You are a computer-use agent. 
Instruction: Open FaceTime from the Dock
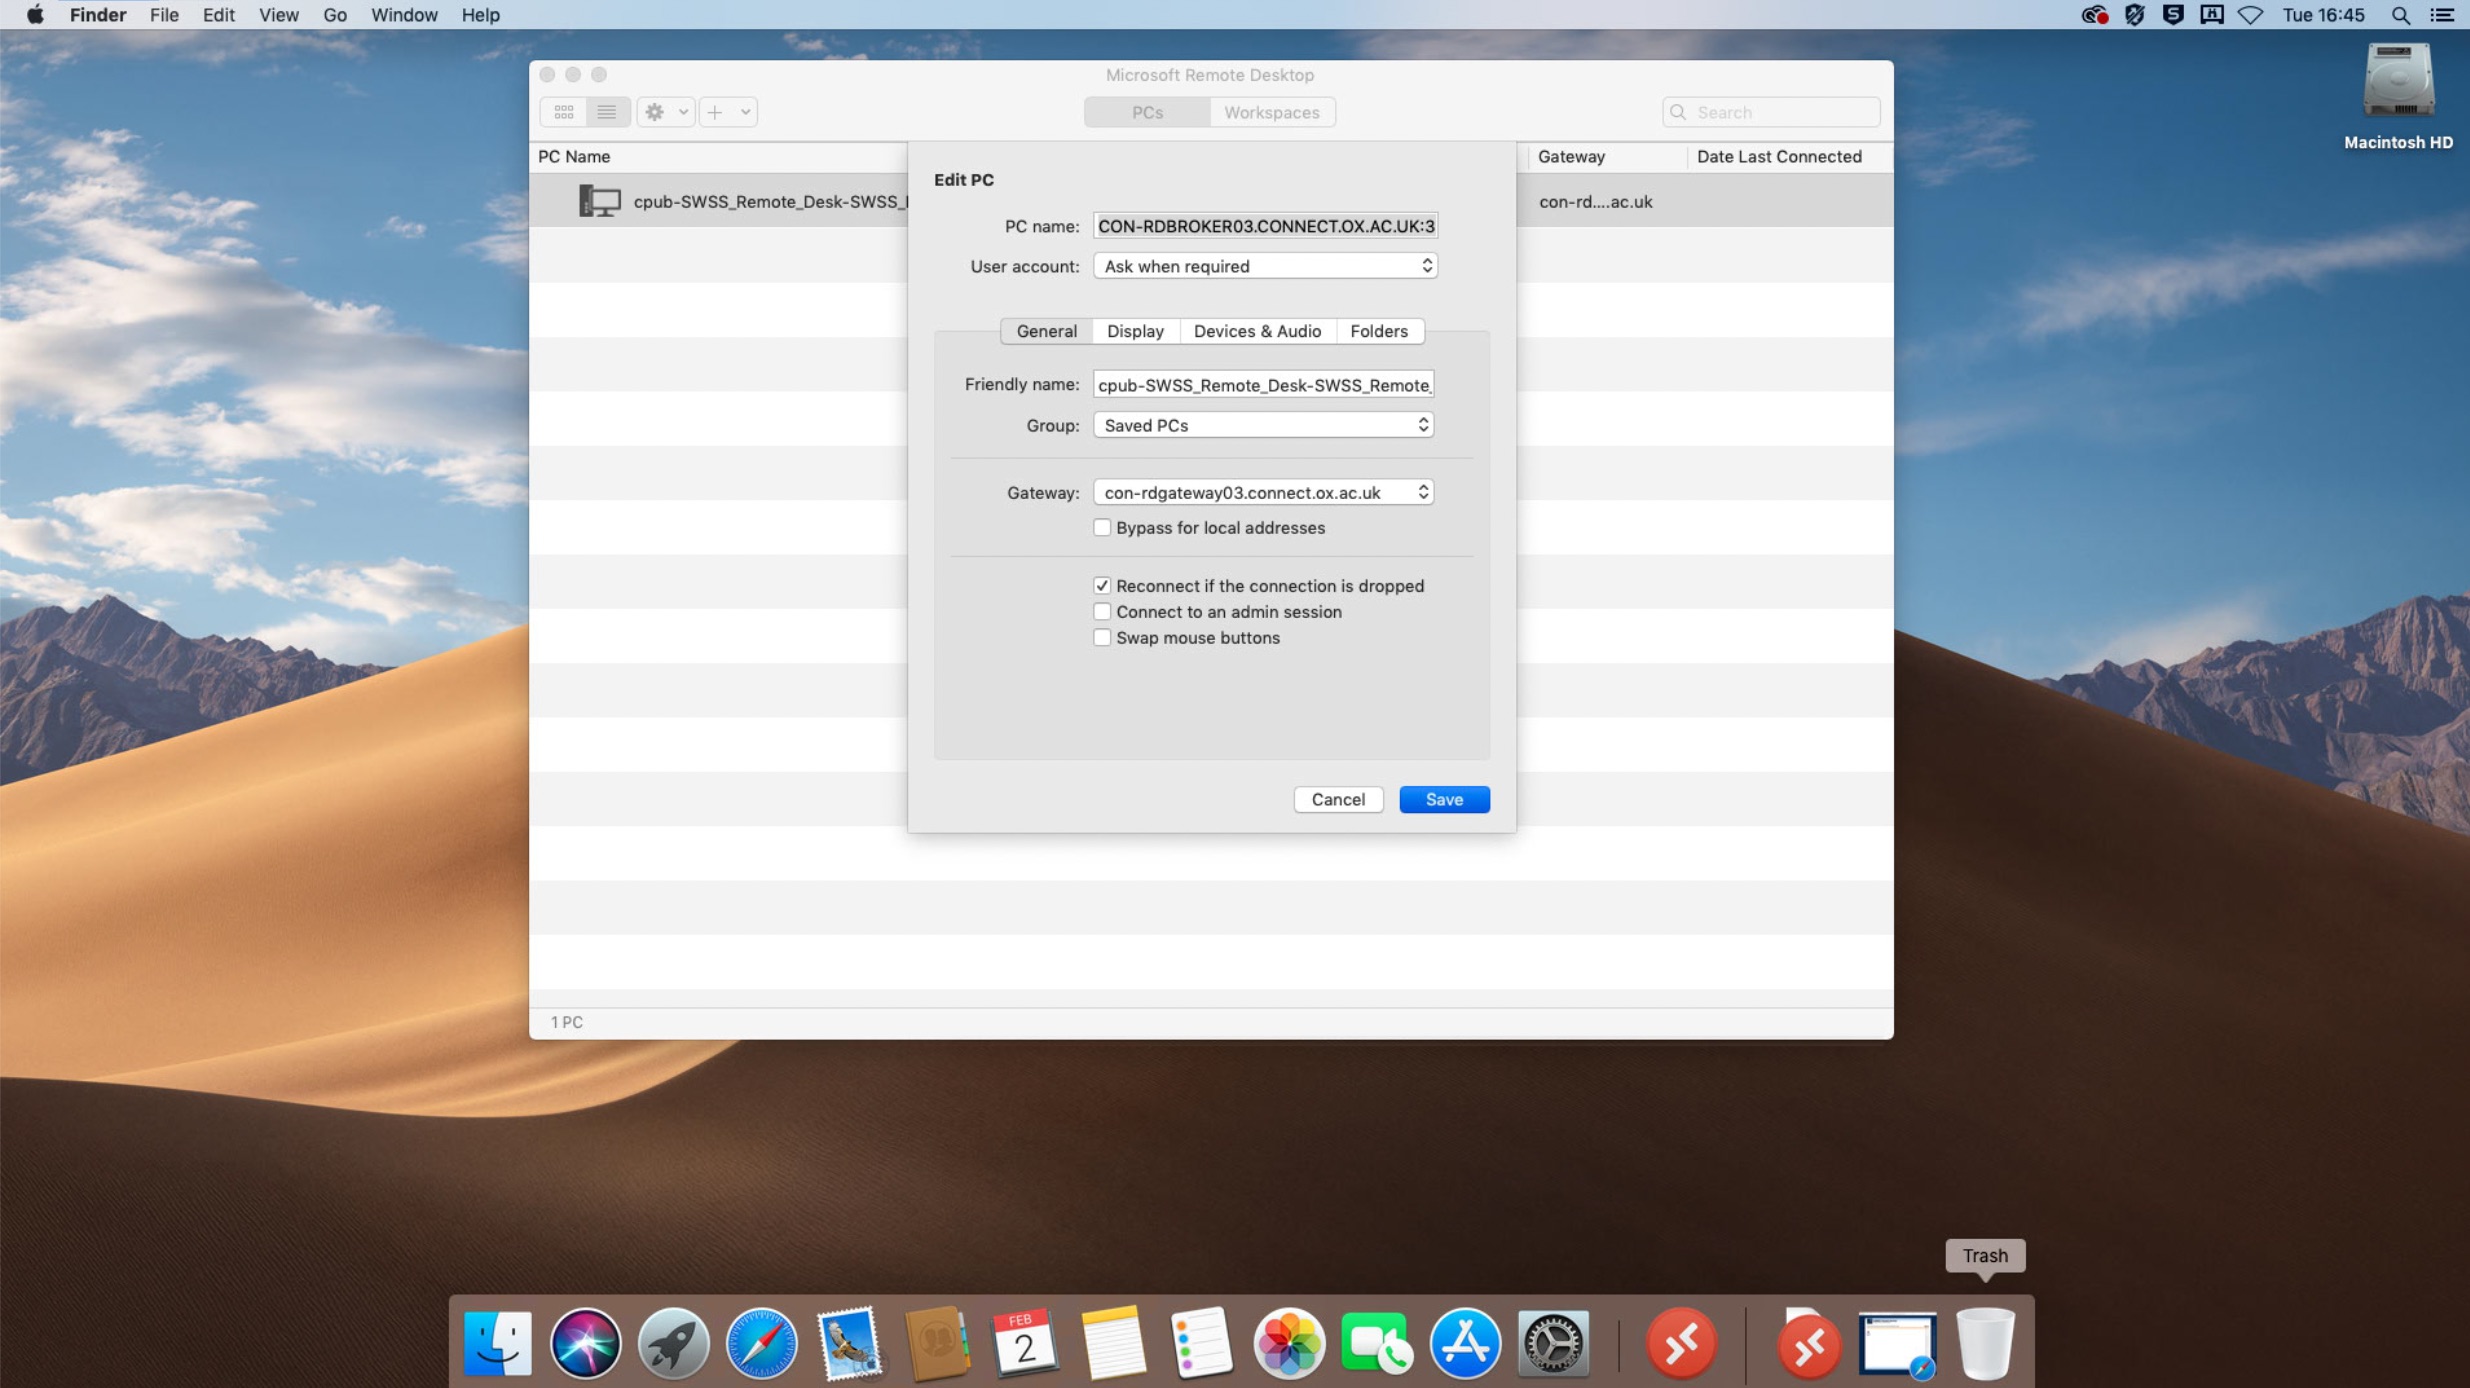coord(1377,1343)
